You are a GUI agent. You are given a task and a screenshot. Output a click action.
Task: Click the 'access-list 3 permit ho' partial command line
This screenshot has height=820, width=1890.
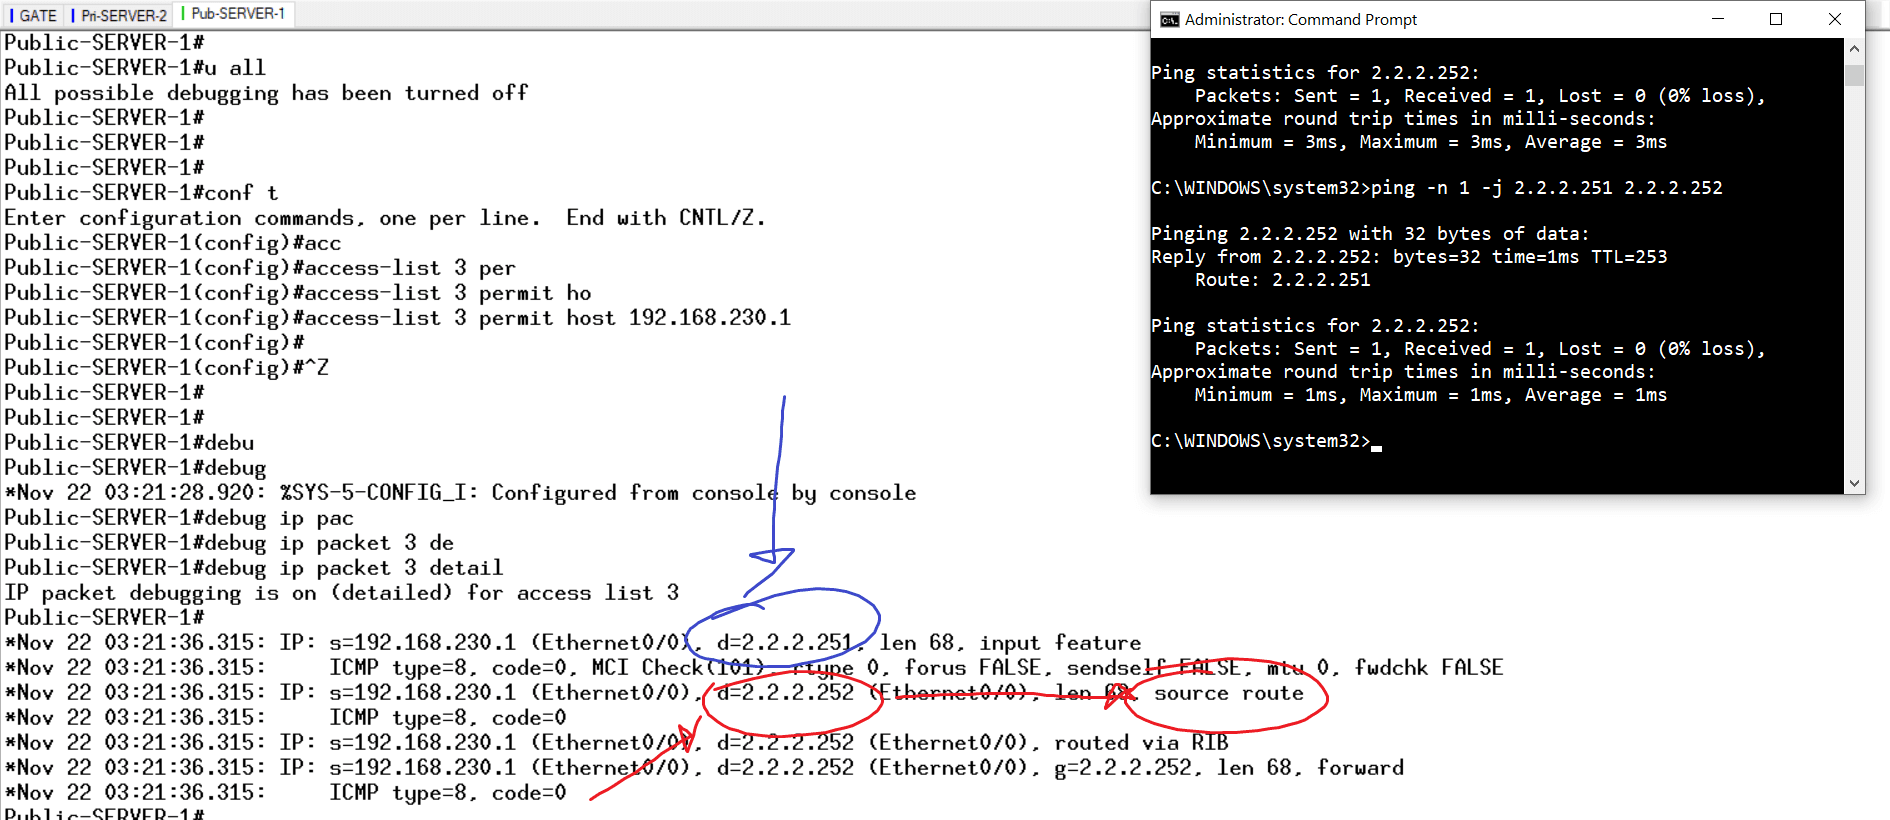coord(297,293)
